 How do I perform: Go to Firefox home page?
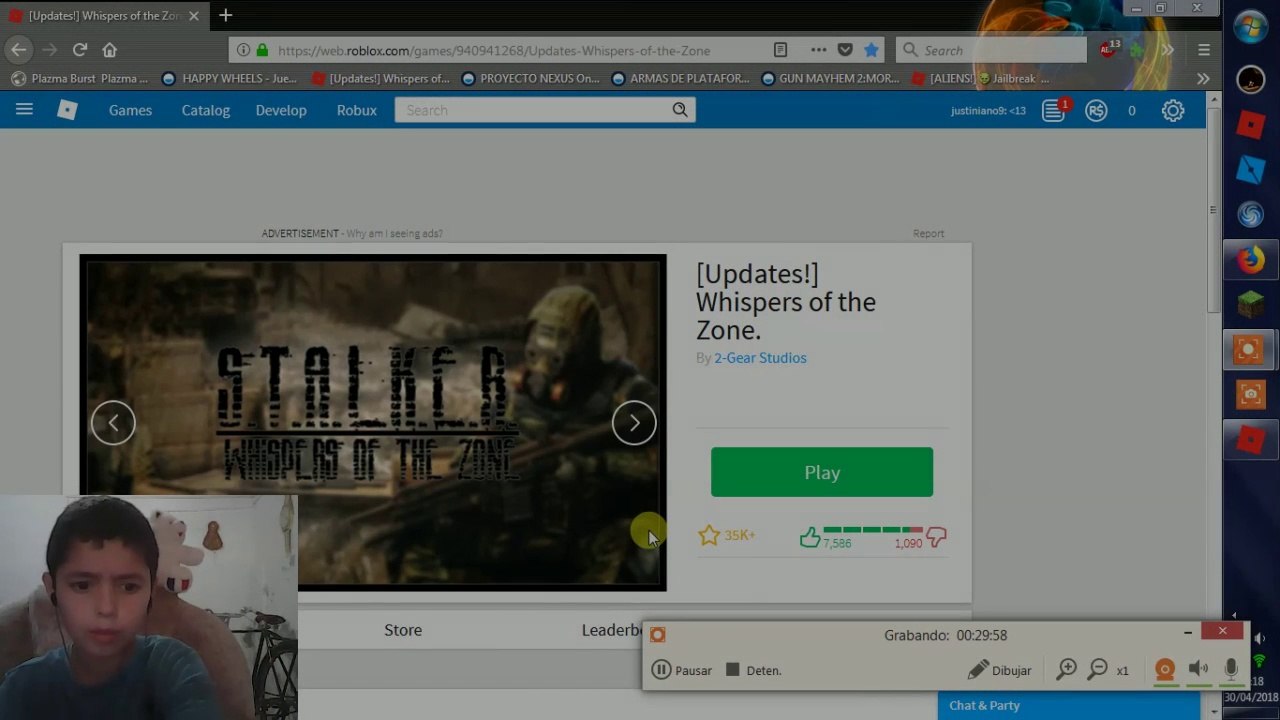click(110, 49)
